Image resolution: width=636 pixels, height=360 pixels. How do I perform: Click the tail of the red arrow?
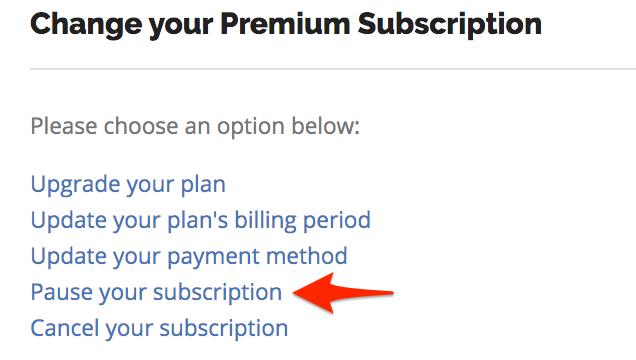pyautogui.click(x=389, y=292)
